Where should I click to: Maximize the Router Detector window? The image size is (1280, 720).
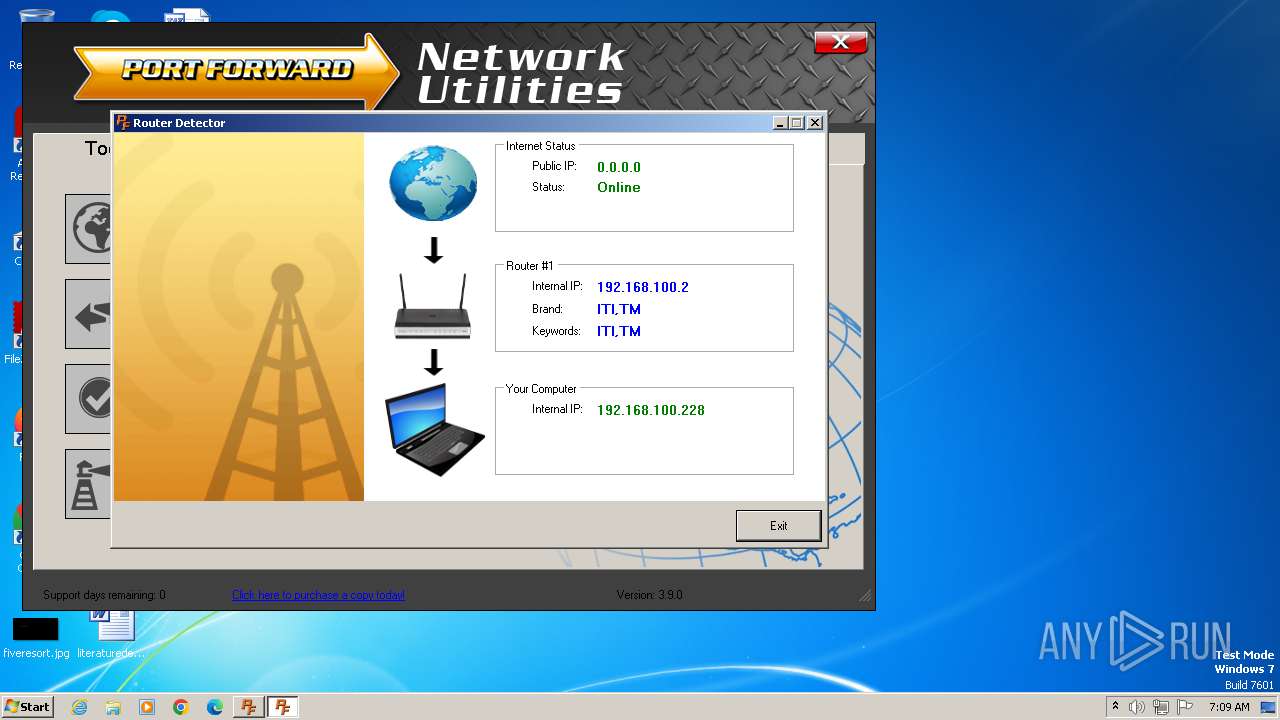click(x=797, y=122)
